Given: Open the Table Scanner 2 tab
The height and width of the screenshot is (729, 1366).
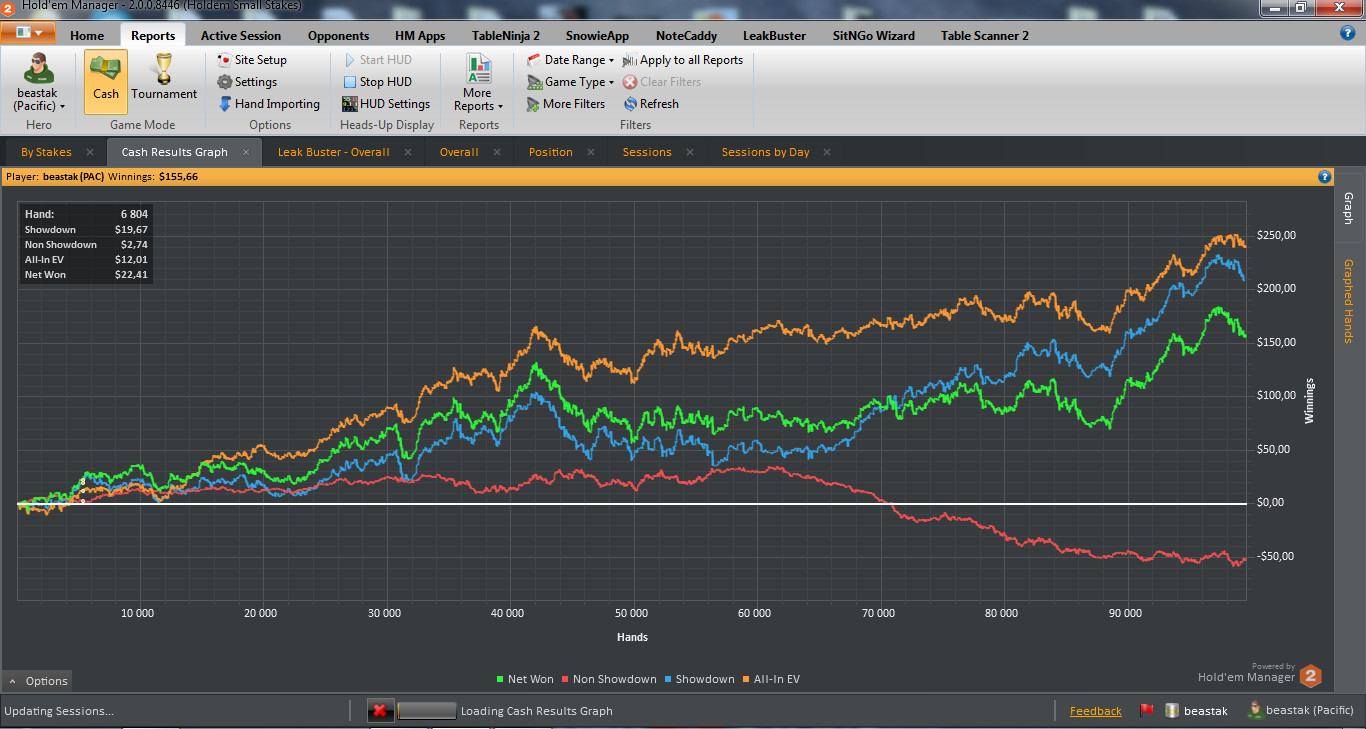Looking at the screenshot, I should click(x=985, y=35).
